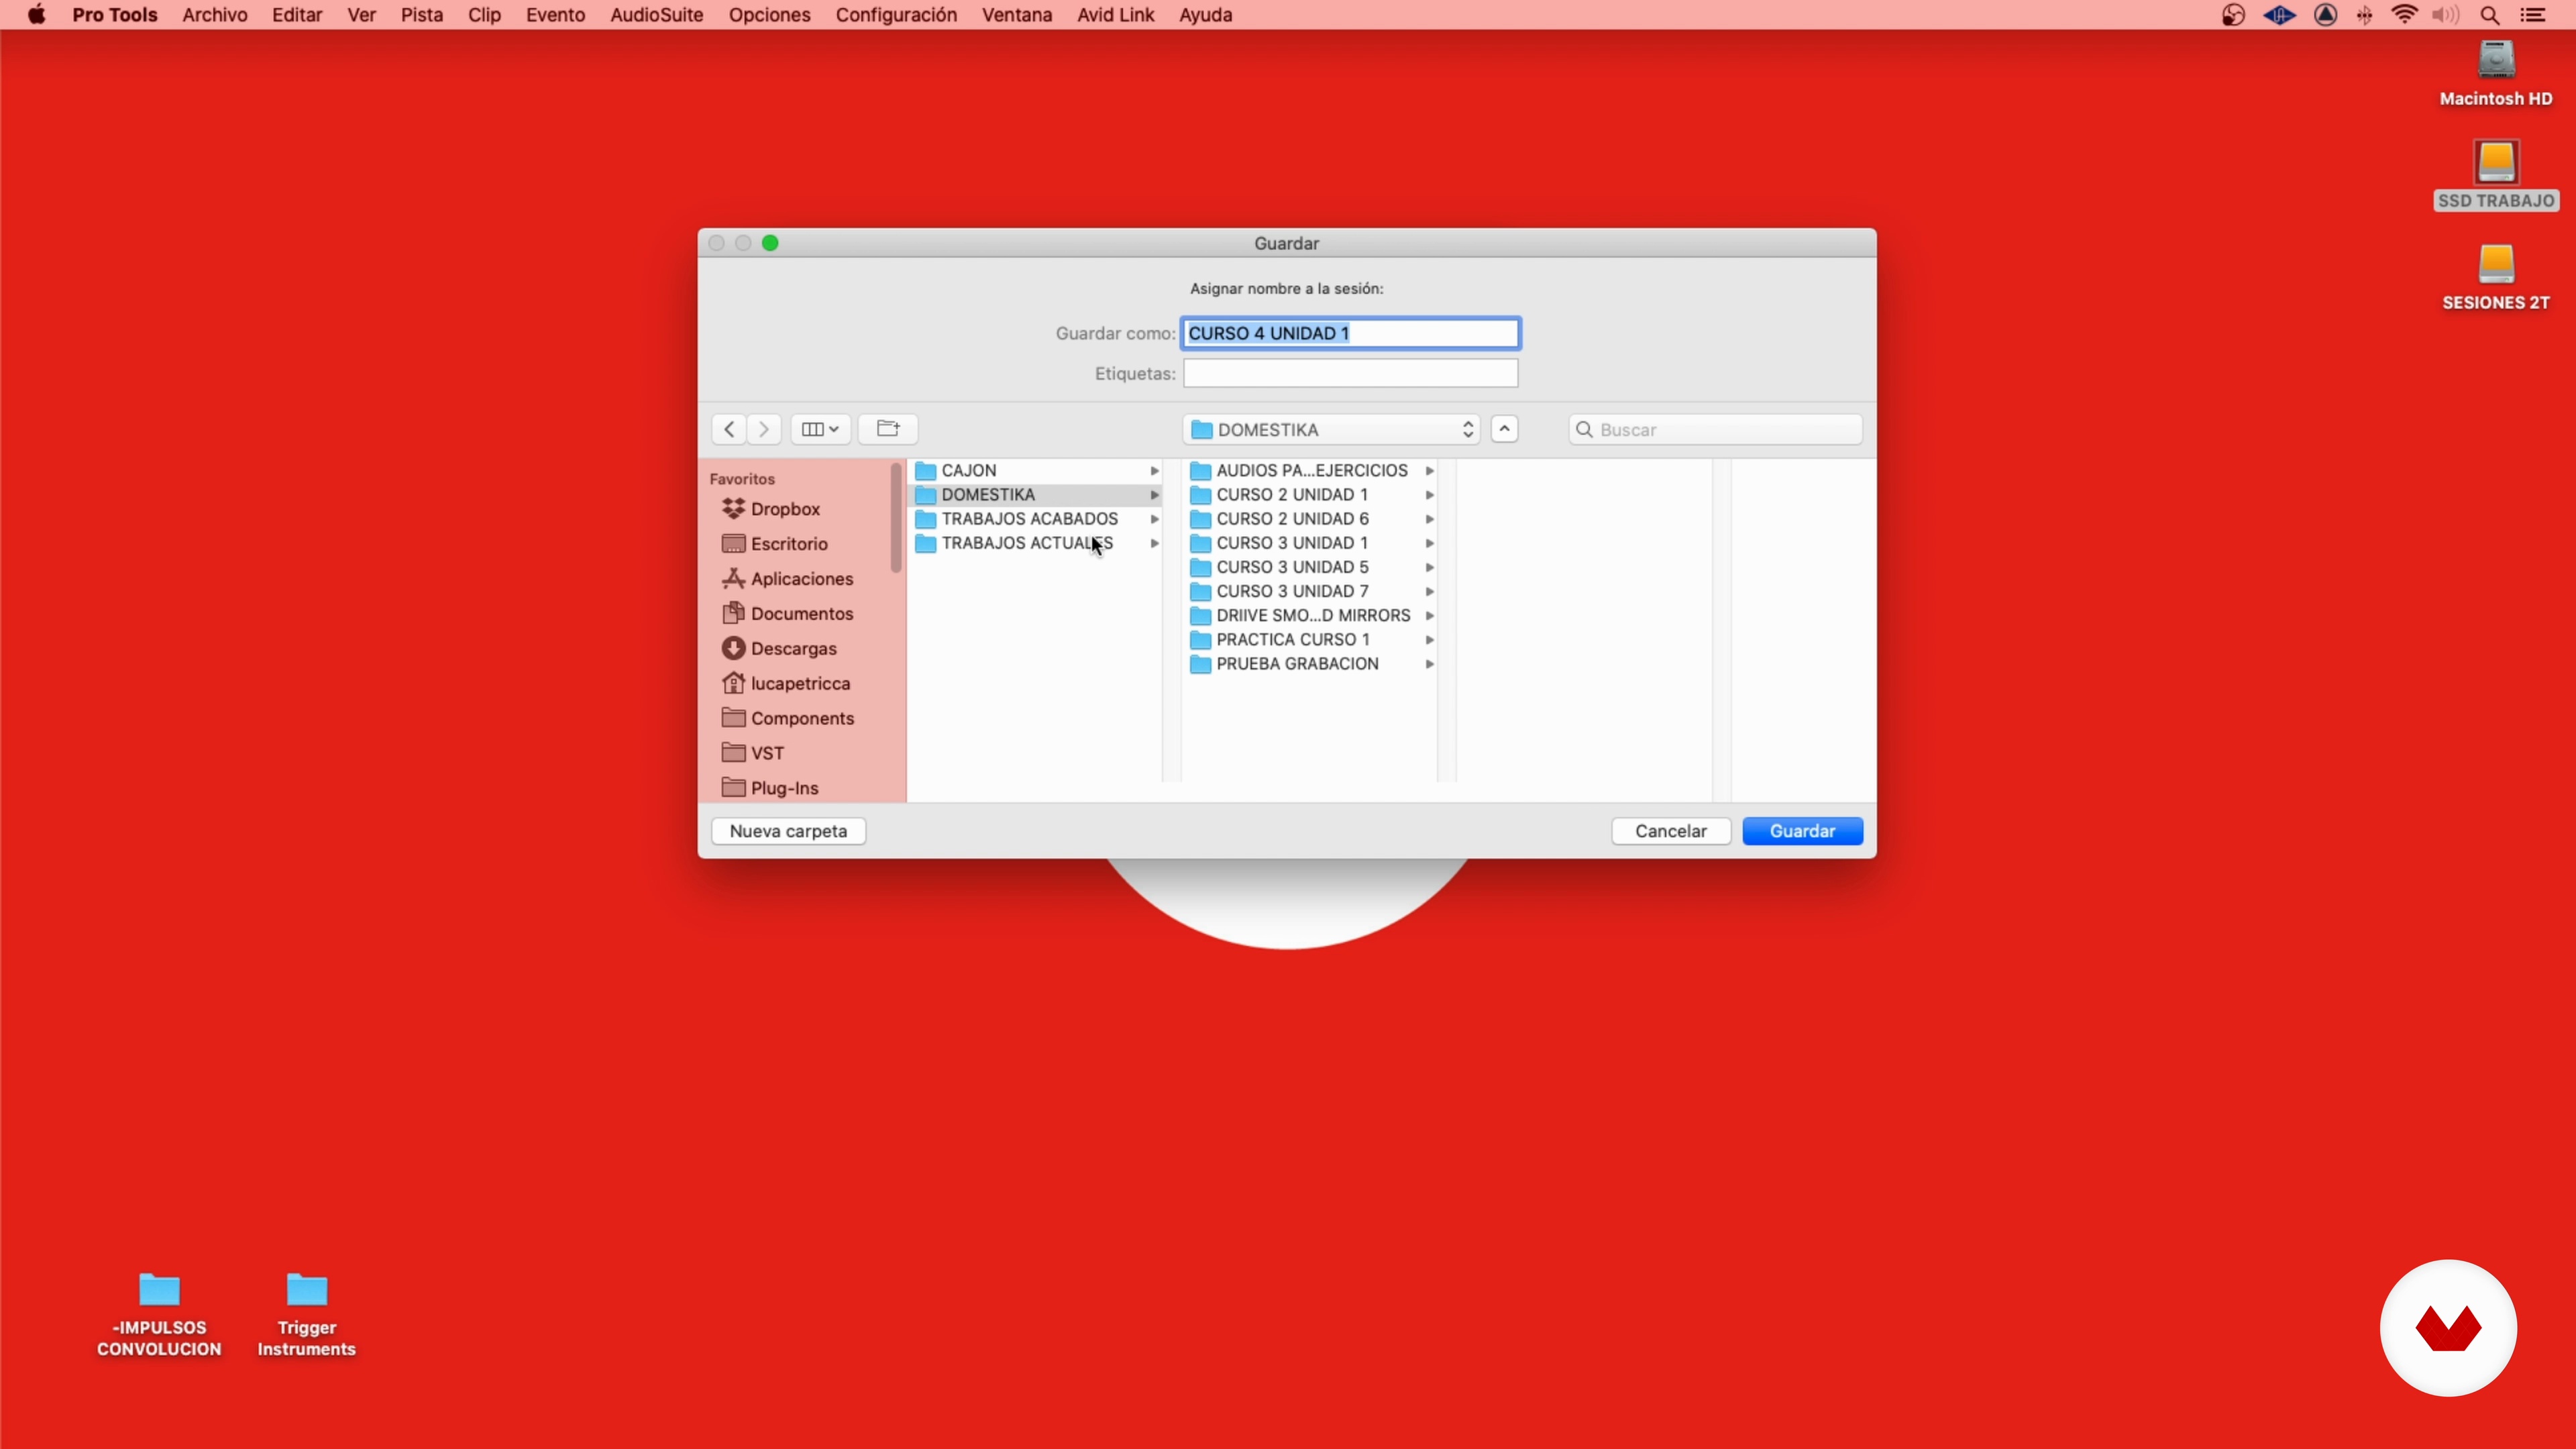Click the Domestika logo badge

tap(2448, 1328)
